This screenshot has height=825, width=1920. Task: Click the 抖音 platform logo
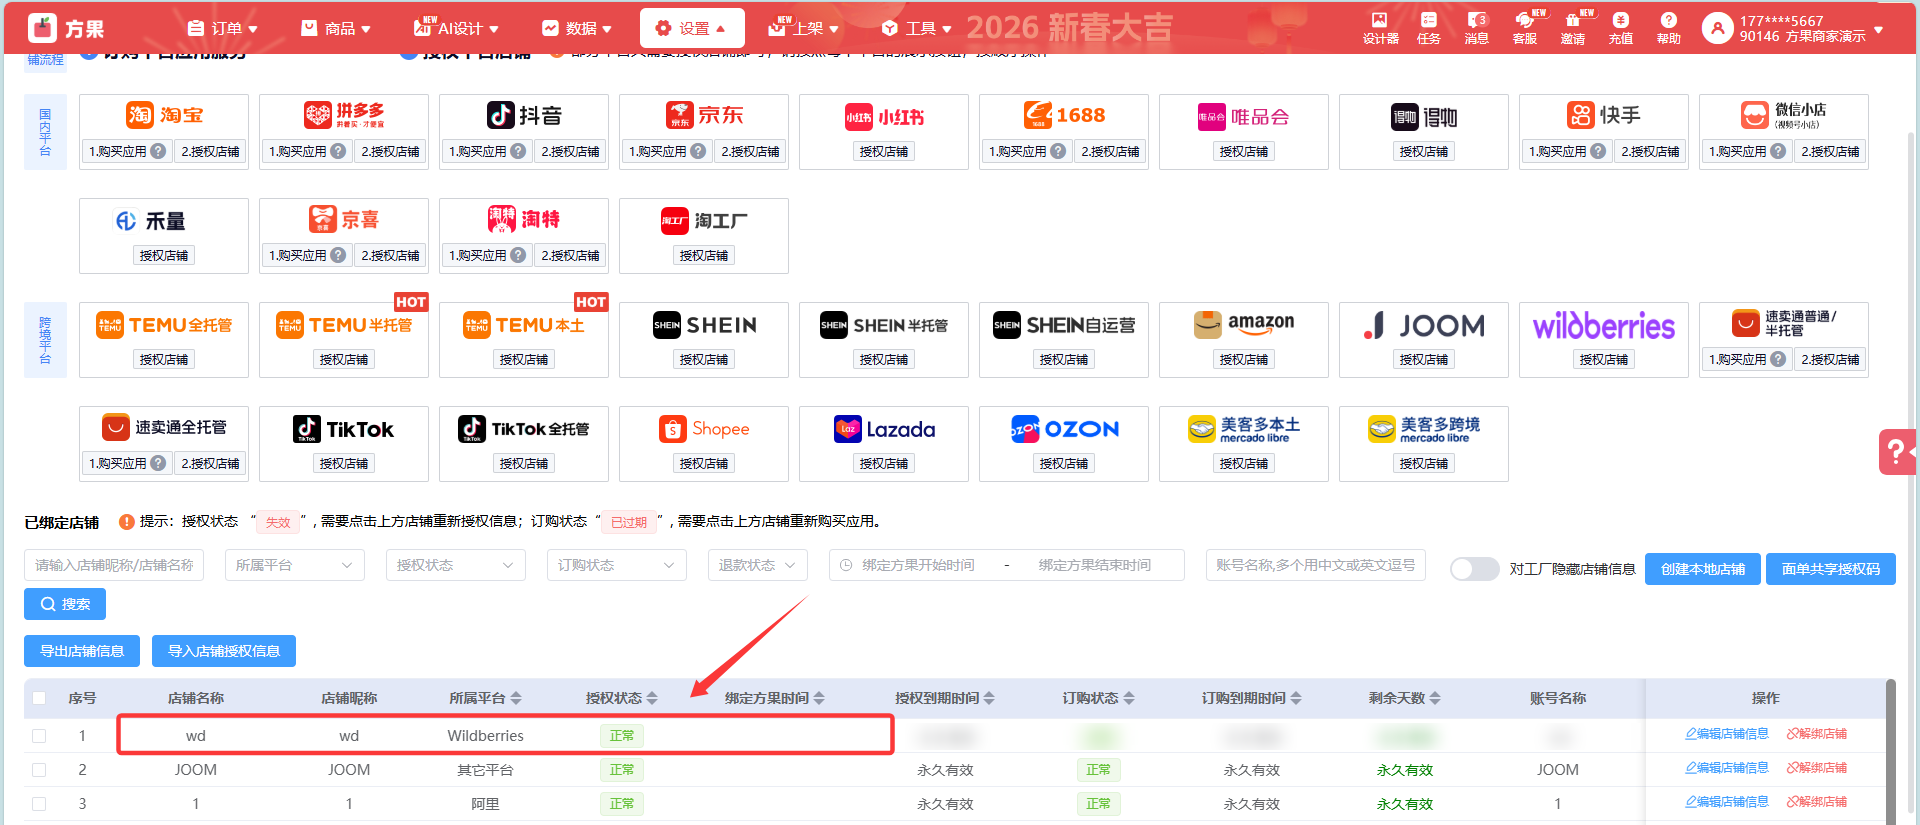click(x=524, y=115)
